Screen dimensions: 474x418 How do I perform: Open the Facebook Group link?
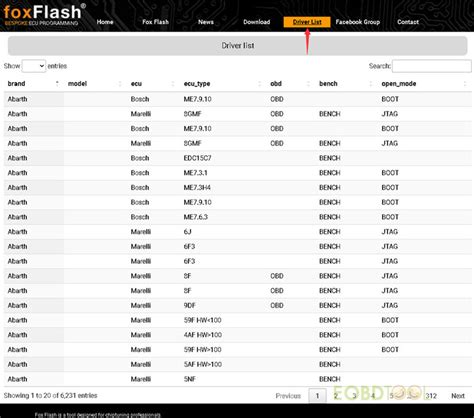(x=358, y=22)
